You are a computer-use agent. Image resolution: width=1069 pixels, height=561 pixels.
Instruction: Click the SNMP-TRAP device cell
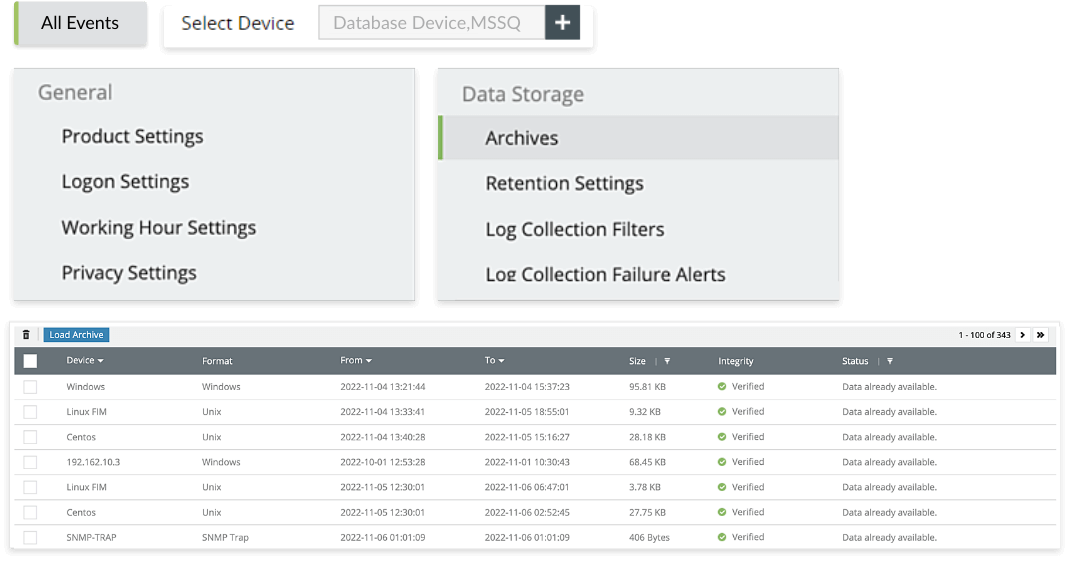coord(91,537)
